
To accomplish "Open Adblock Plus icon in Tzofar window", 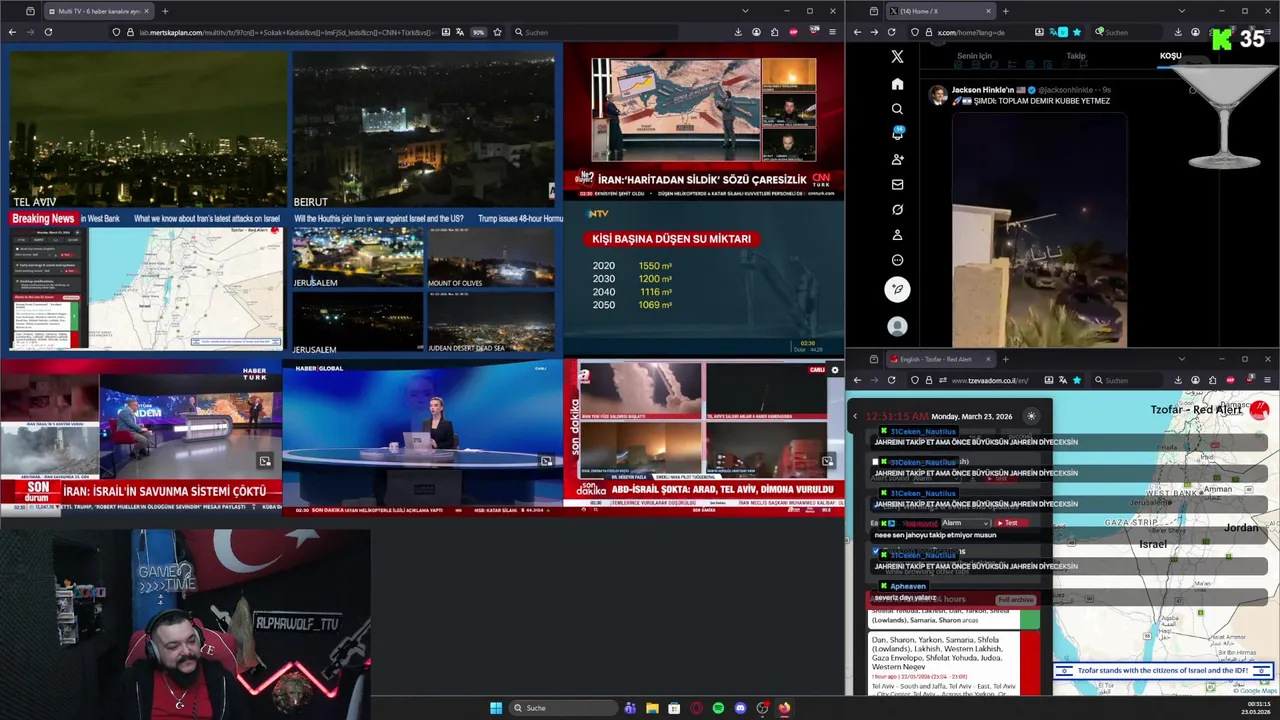I will pos(1230,380).
